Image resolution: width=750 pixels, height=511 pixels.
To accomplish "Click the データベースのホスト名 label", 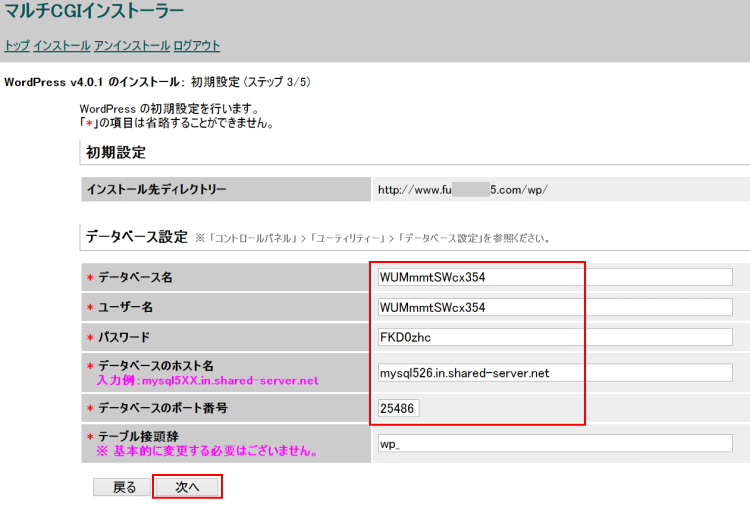I will (155, 366).
